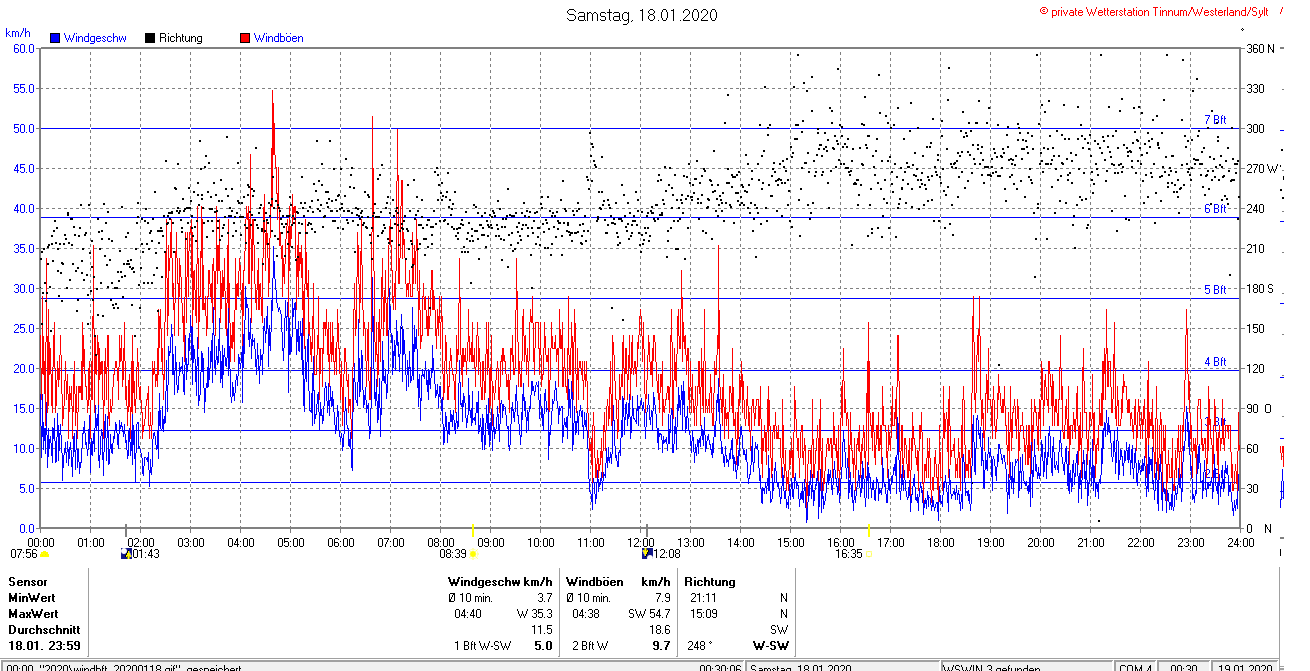Click the Windböen km/h column header

click(x=618, y=582)
